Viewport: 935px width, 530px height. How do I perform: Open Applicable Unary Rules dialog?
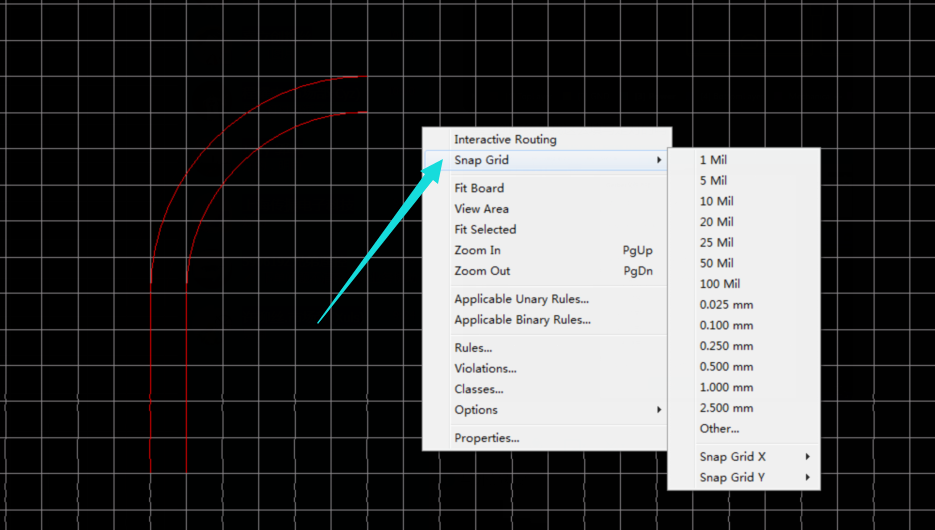(x=521, y=299)
